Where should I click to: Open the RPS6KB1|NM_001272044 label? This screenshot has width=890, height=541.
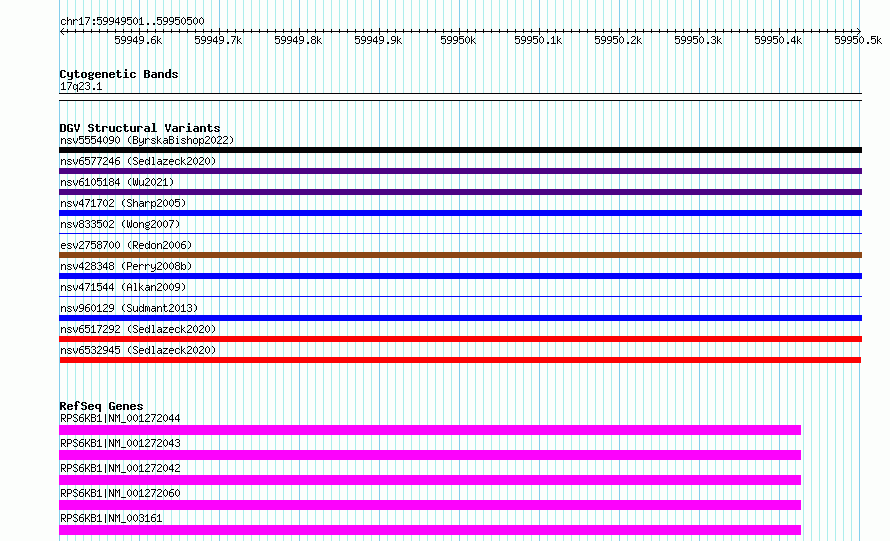(x=120, y=418)
